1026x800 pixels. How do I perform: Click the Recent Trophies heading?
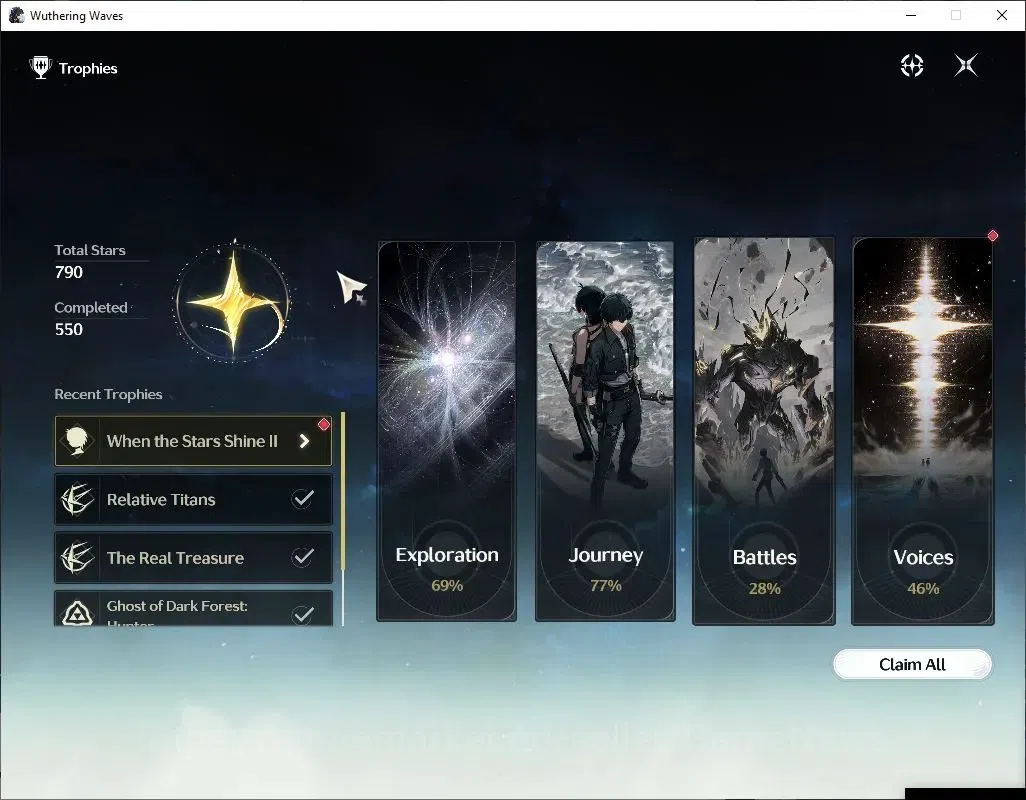click(x=108, y=394)
